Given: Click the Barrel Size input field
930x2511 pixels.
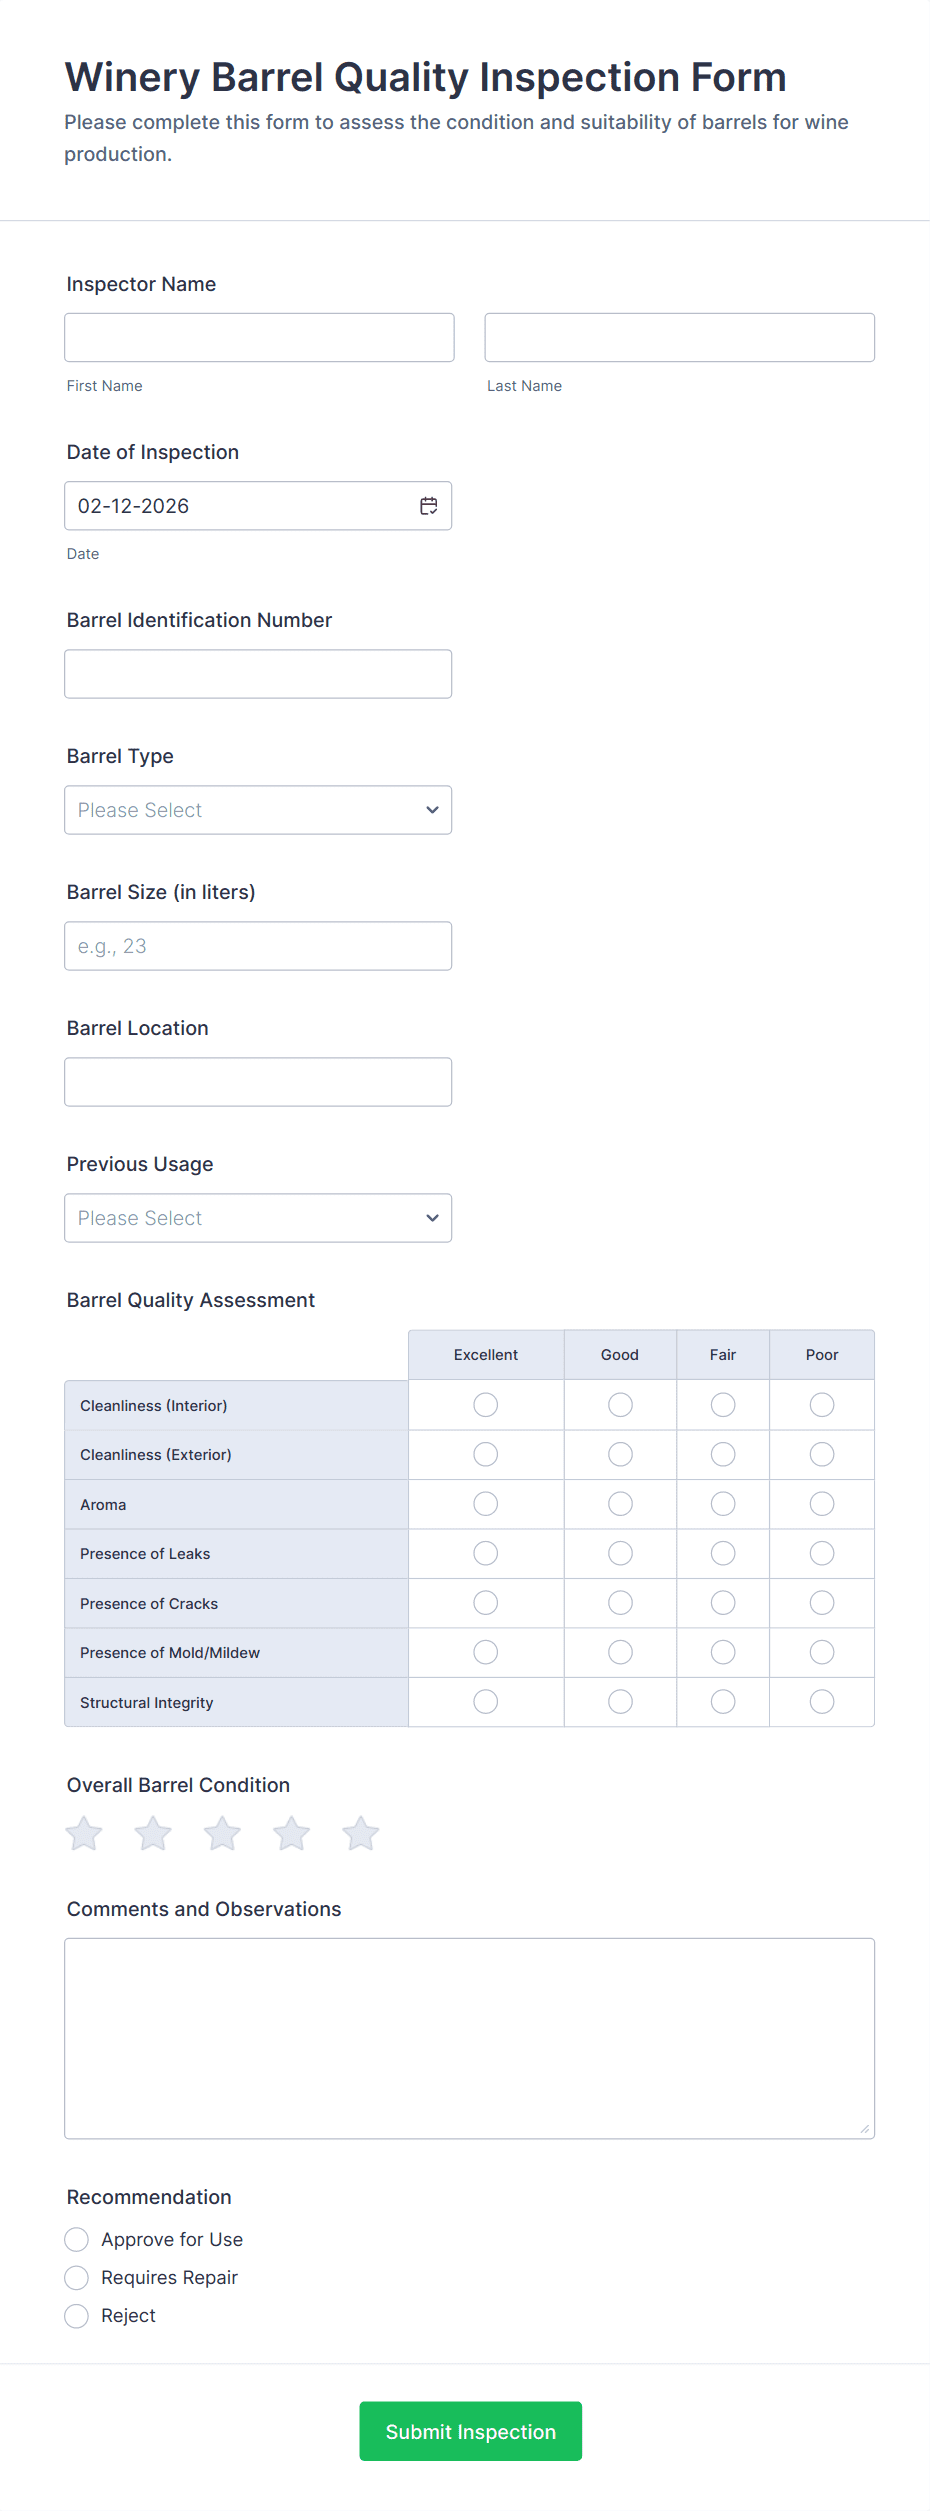Looking at the screenshot, I should click(258, 946).
